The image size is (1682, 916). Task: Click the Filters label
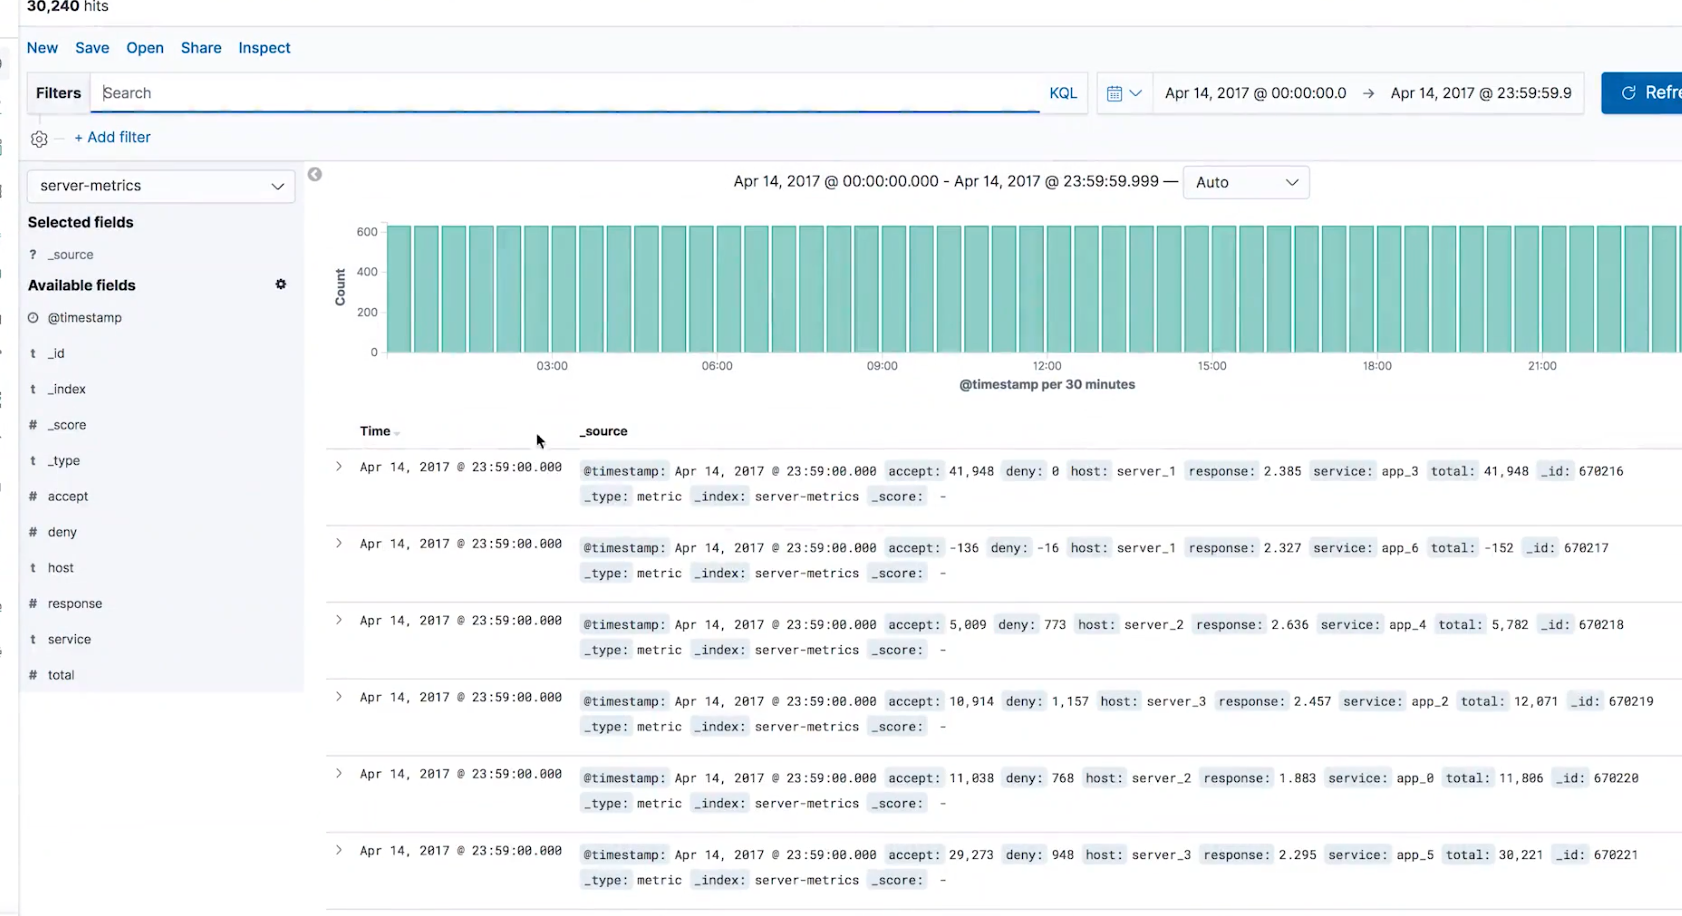click(x=58, y=93)
